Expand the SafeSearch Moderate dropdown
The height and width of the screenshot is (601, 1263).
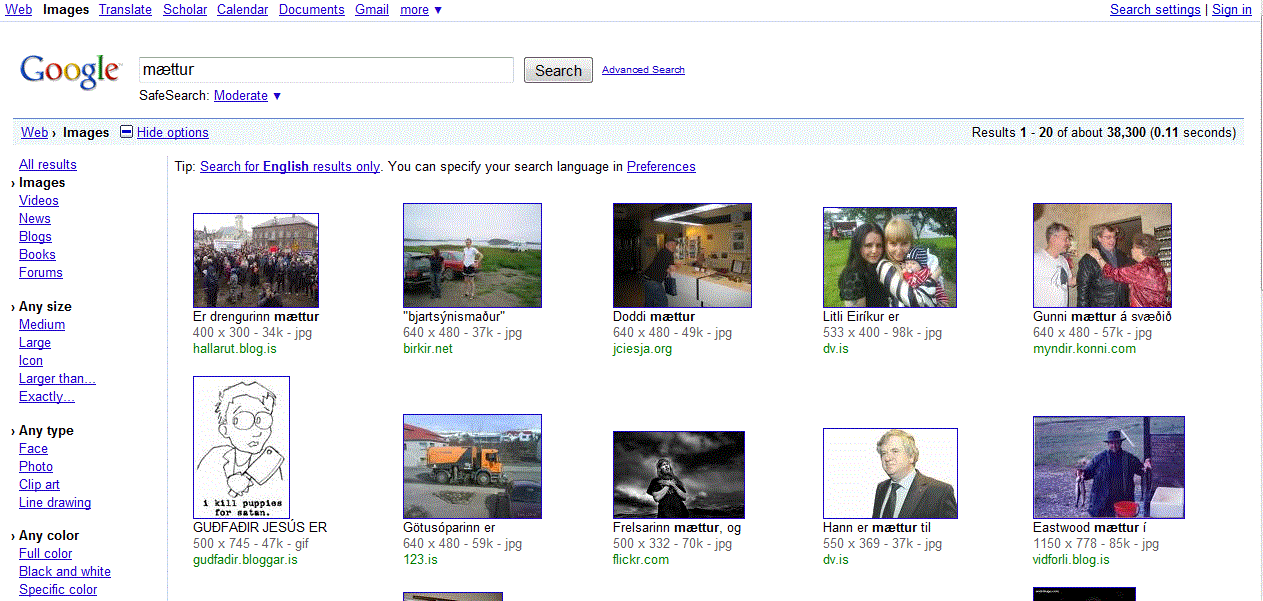tap(277, 96)
